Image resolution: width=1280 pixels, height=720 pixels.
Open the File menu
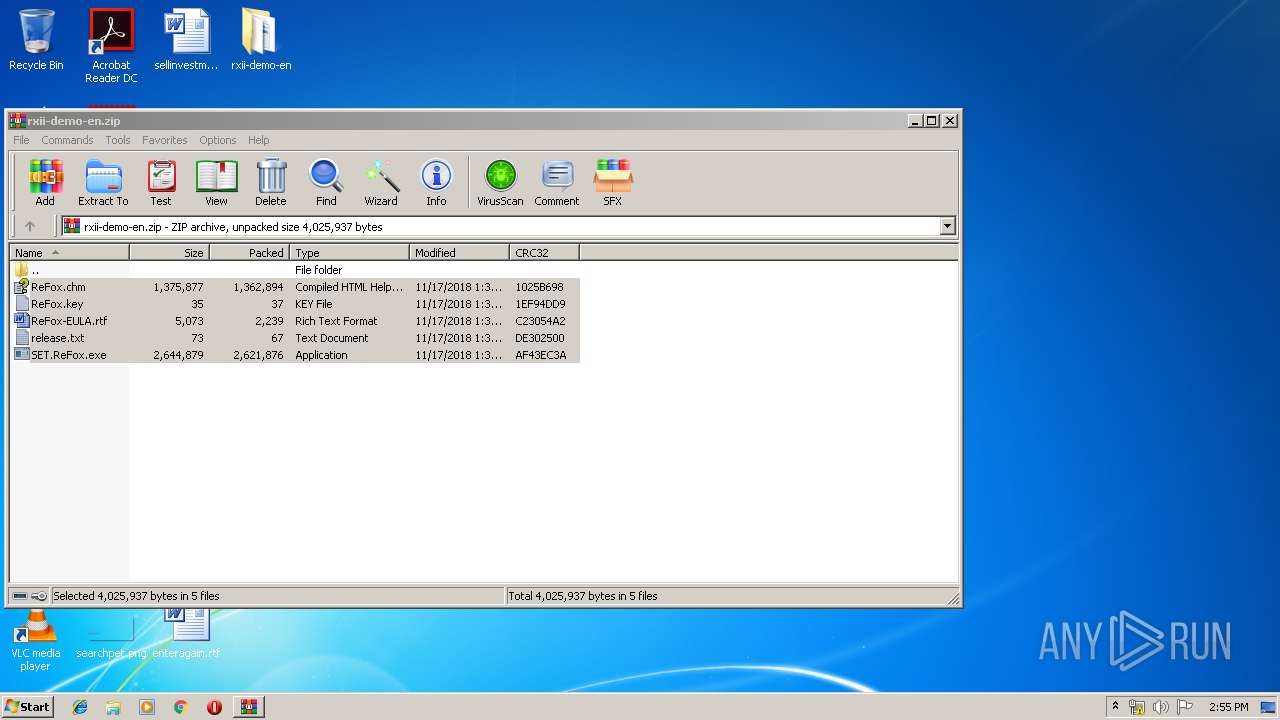[21, 140]
